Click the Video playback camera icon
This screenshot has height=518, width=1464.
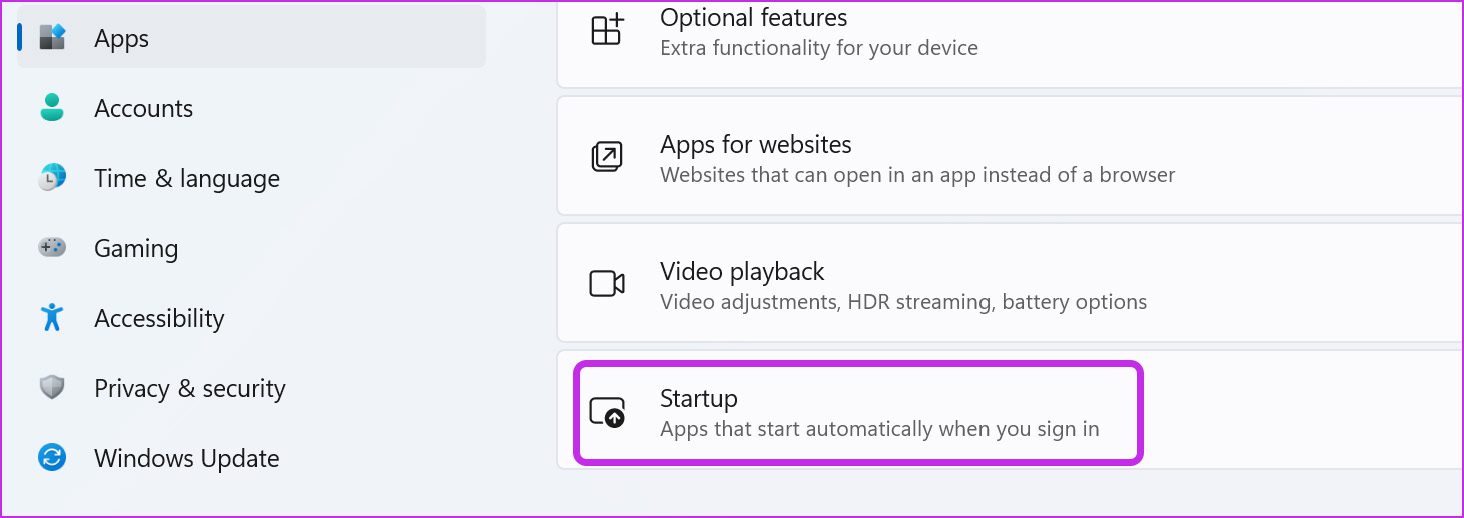pos(607,284)
